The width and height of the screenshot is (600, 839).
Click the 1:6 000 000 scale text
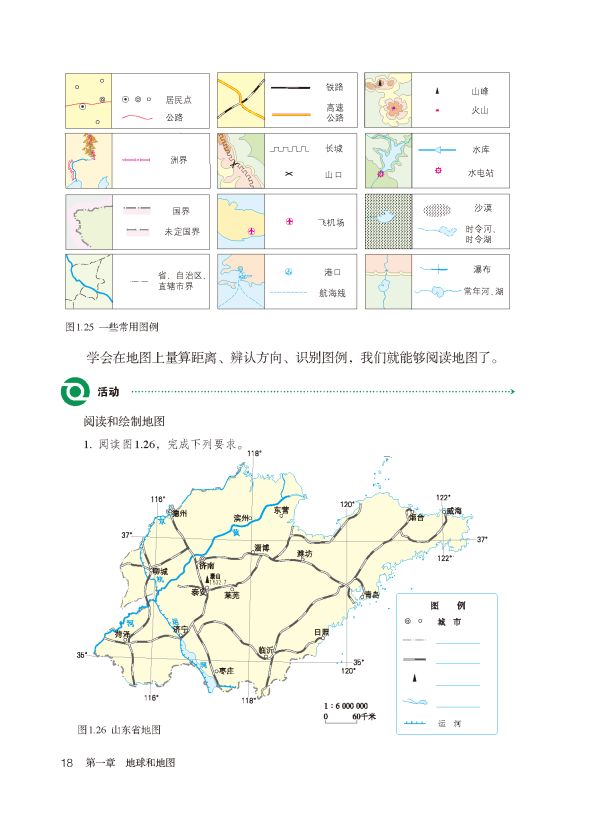point(346,706)
